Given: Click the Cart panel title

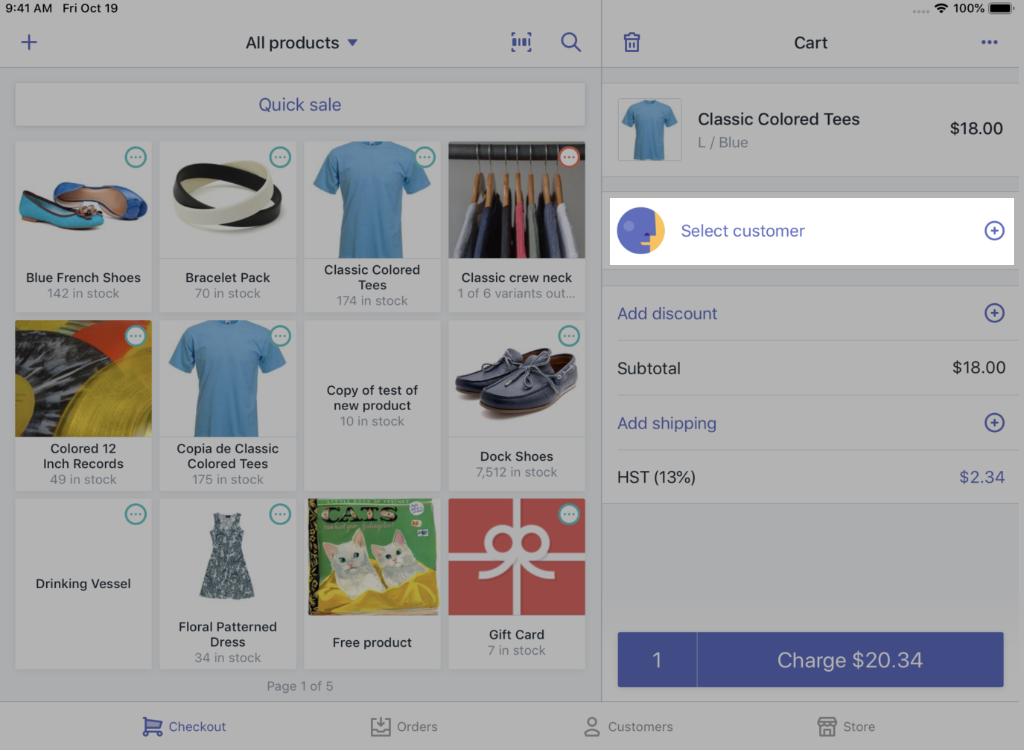Looking at the screenshot, I should click(x=810, y=42).
